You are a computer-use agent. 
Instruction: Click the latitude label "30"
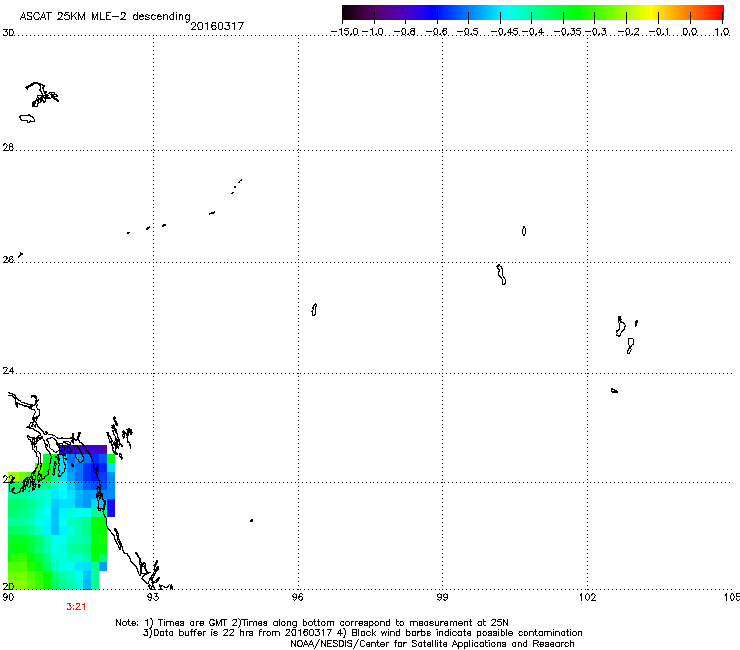pos(8,33)
